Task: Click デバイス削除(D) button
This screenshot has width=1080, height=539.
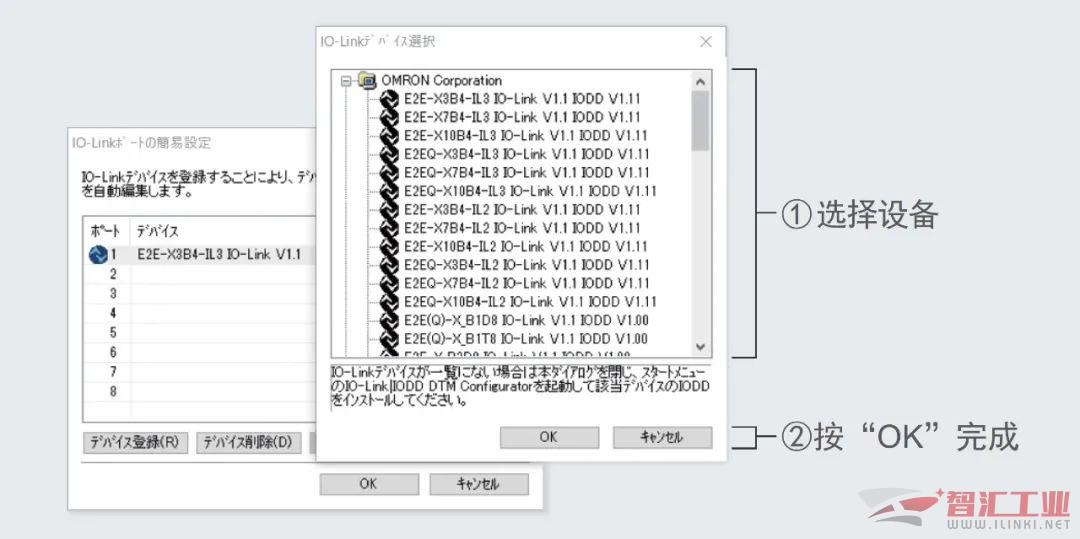Action: [x=249, y=443]
